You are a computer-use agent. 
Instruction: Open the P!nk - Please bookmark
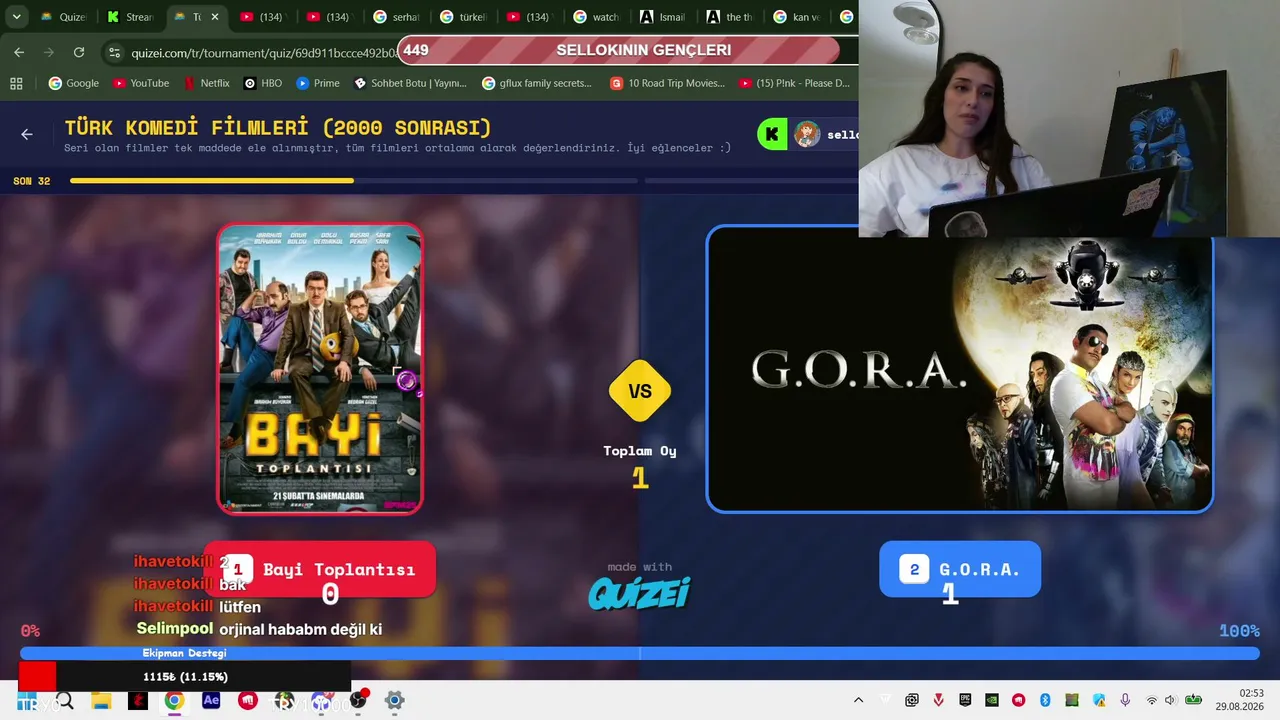(794, 83)
